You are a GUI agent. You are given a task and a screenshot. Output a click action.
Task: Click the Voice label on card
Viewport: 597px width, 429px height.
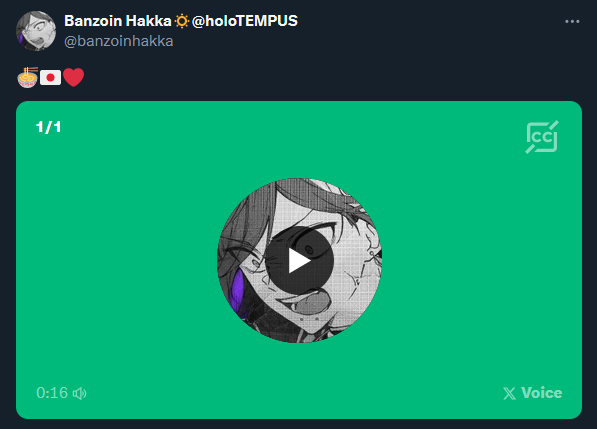[x=541, y=393]
